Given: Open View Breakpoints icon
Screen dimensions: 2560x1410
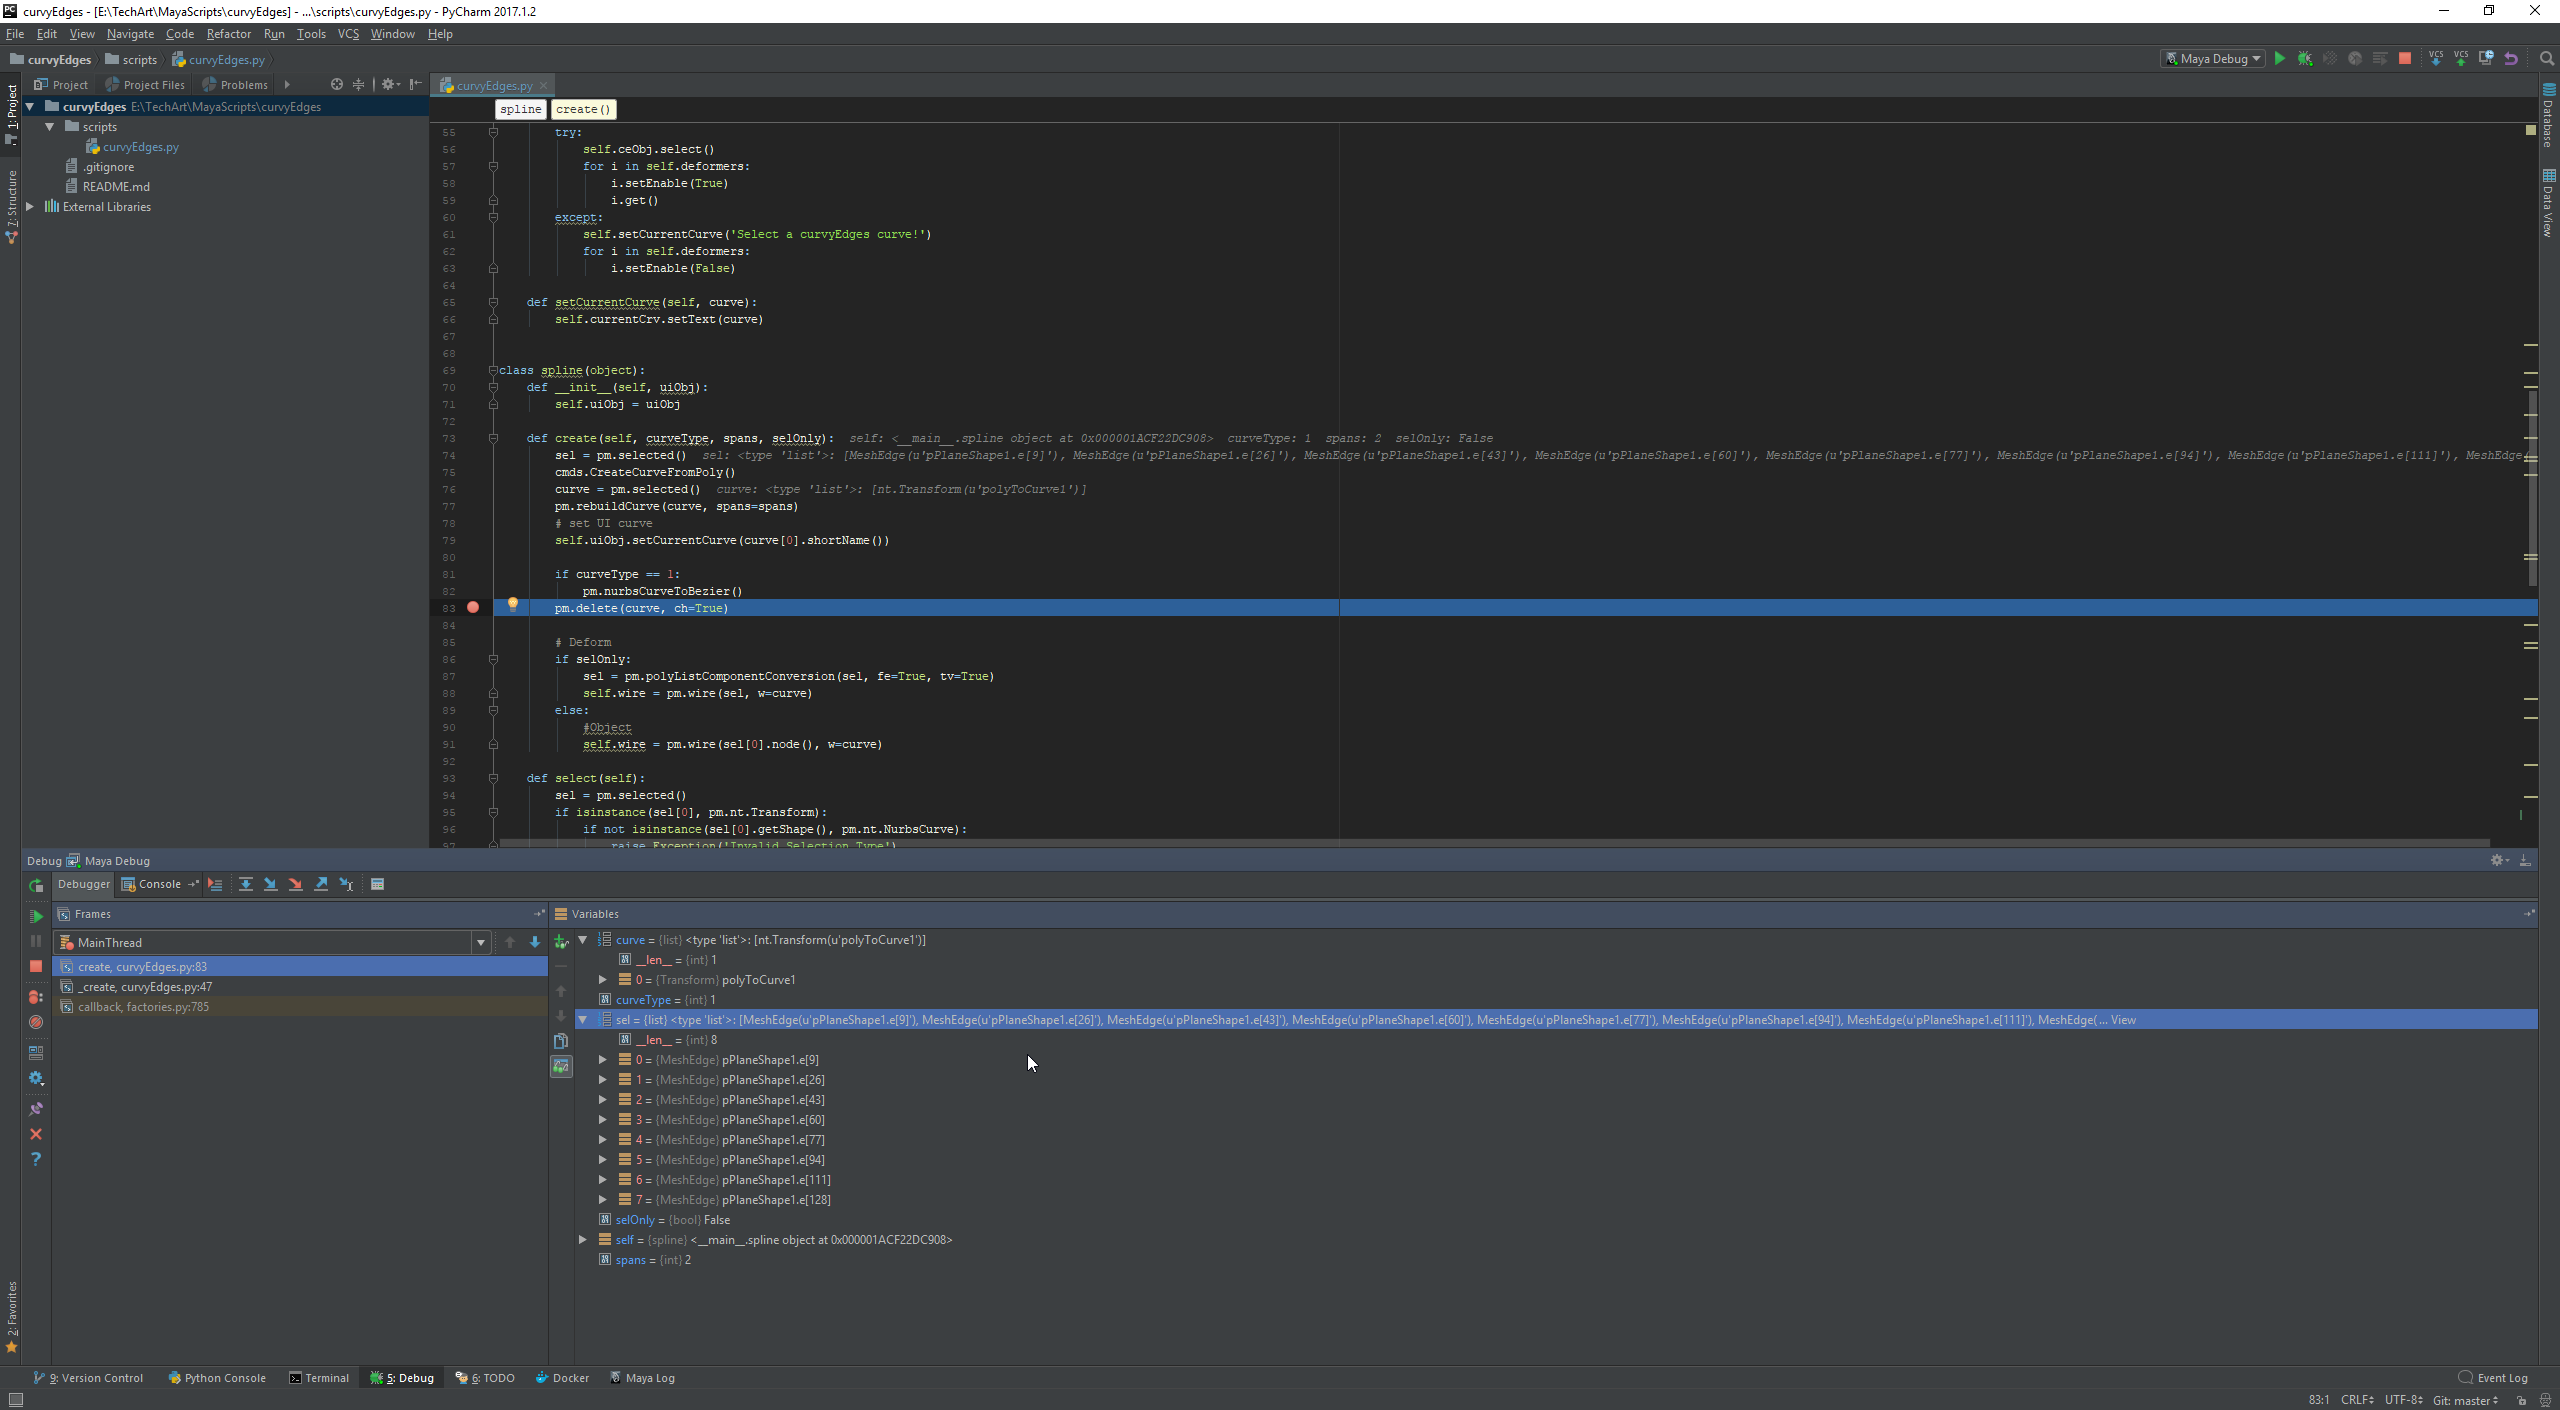Looking at the screenshot, I should click(36, 997).
